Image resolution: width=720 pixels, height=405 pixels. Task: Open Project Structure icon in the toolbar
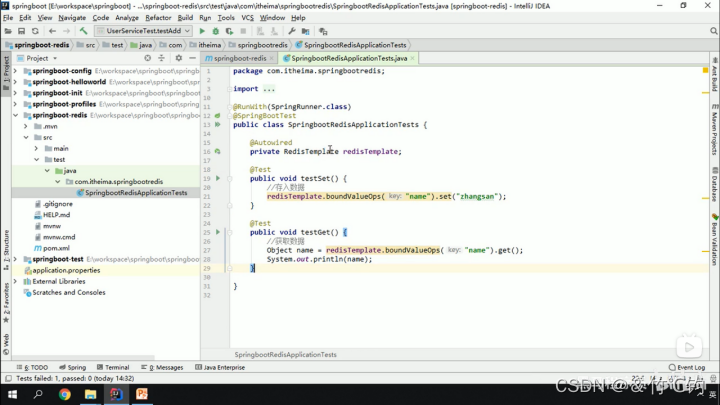coord(305,31)
